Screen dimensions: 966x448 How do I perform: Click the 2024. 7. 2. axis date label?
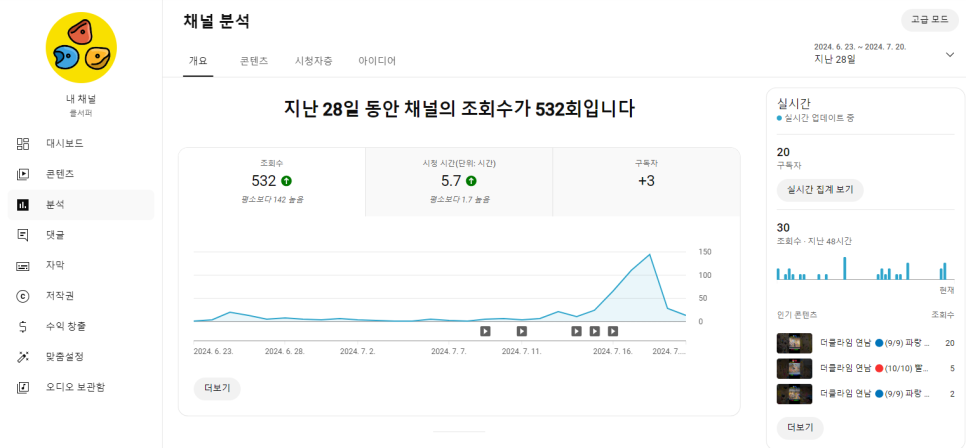click(x=358, y=351)
